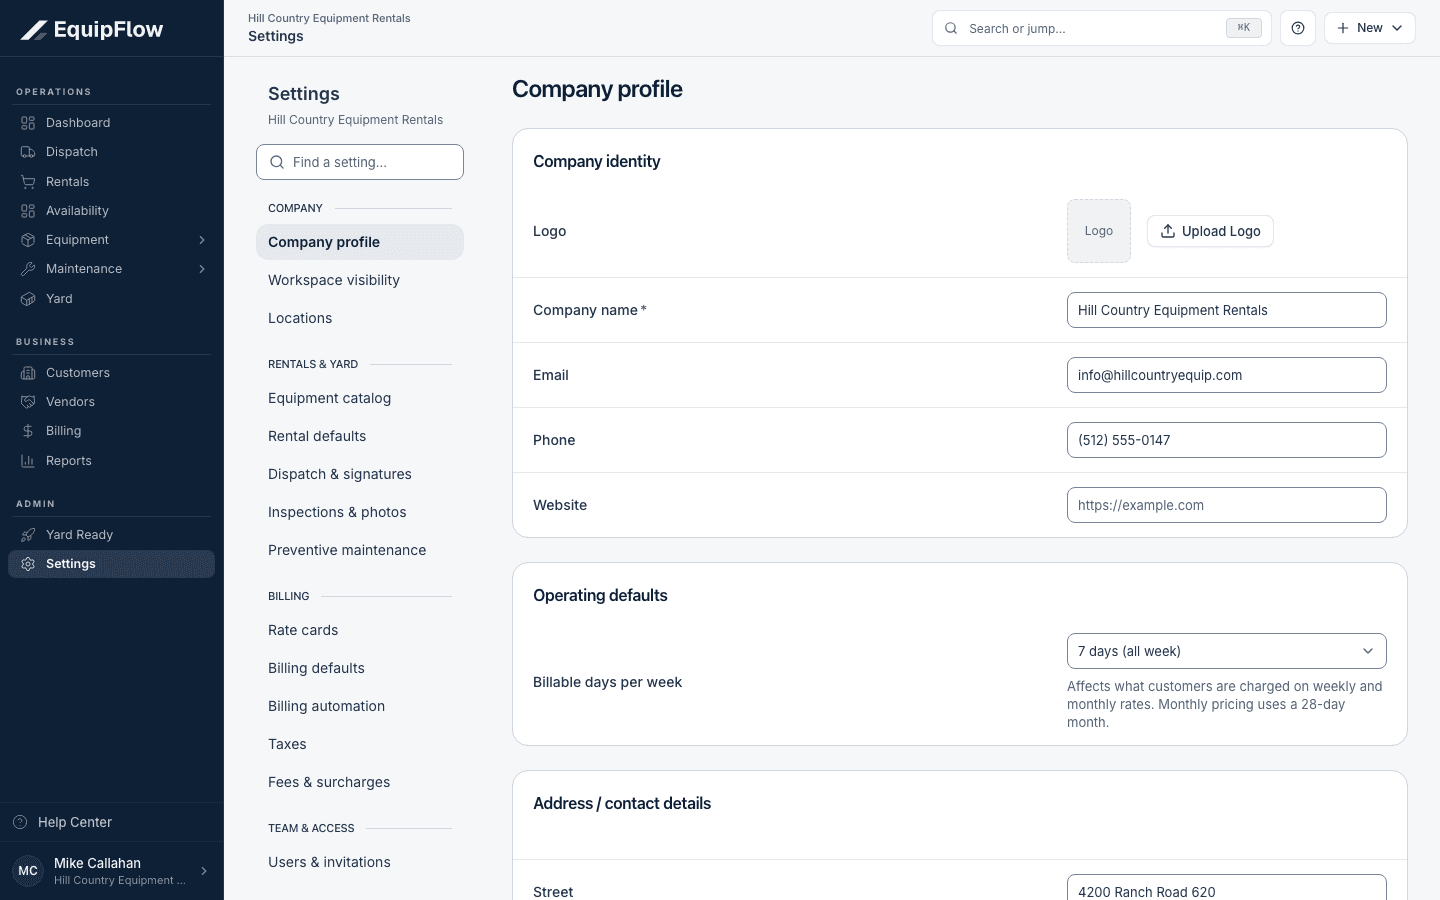The height and width of the screenshot is (900, 1440).
Task: Click the Yard Ready rocket icon
Action: 28,535
